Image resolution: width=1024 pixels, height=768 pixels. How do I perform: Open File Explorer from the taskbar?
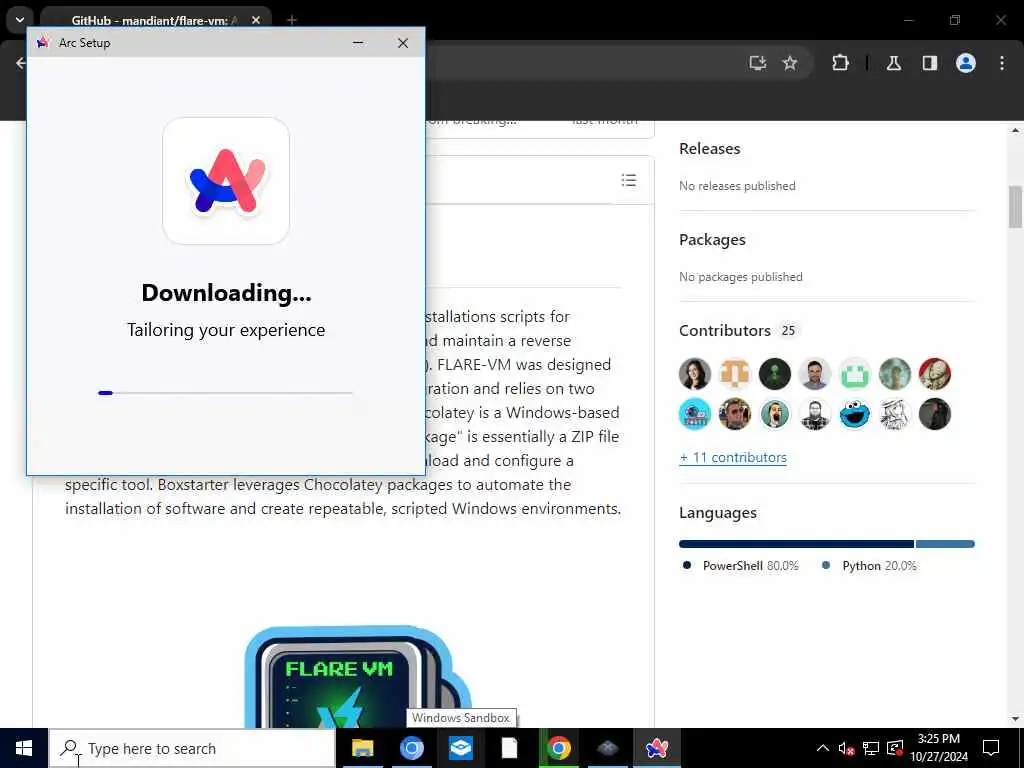pos(362,748)
